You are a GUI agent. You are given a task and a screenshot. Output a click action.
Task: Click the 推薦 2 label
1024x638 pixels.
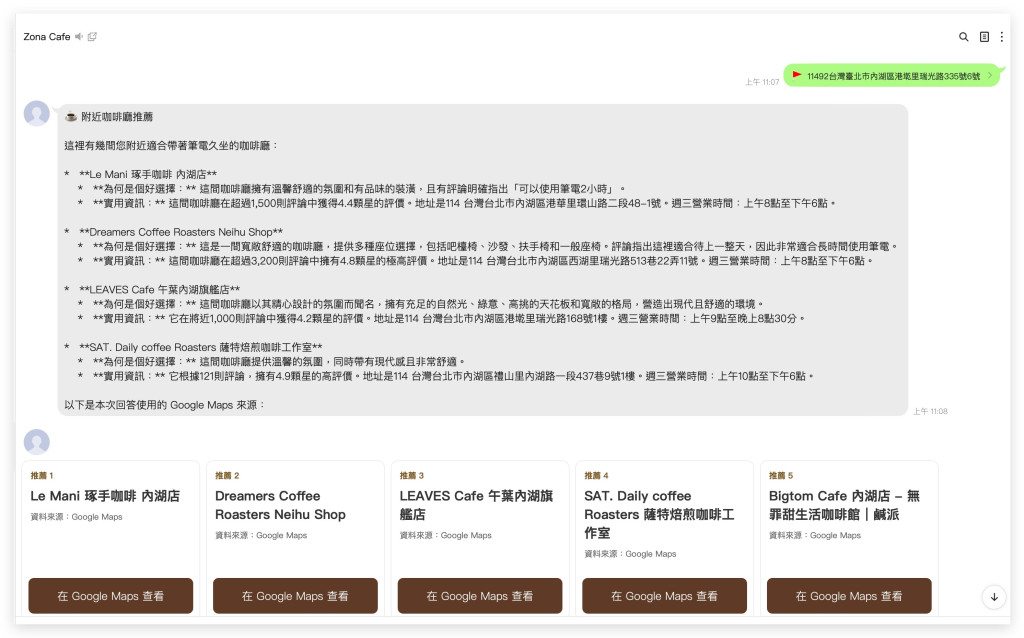[227, 475]
